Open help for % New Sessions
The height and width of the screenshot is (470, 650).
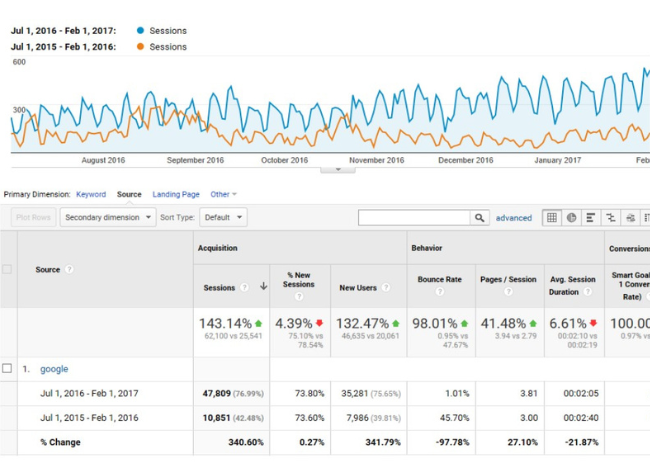(x=299, y=296)
